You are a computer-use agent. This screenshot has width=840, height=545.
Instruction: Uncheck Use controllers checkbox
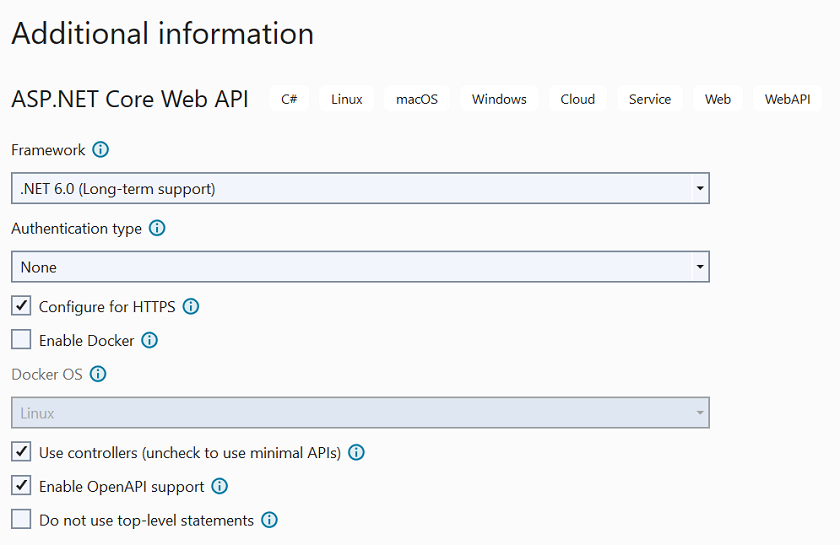pos(21,452)
